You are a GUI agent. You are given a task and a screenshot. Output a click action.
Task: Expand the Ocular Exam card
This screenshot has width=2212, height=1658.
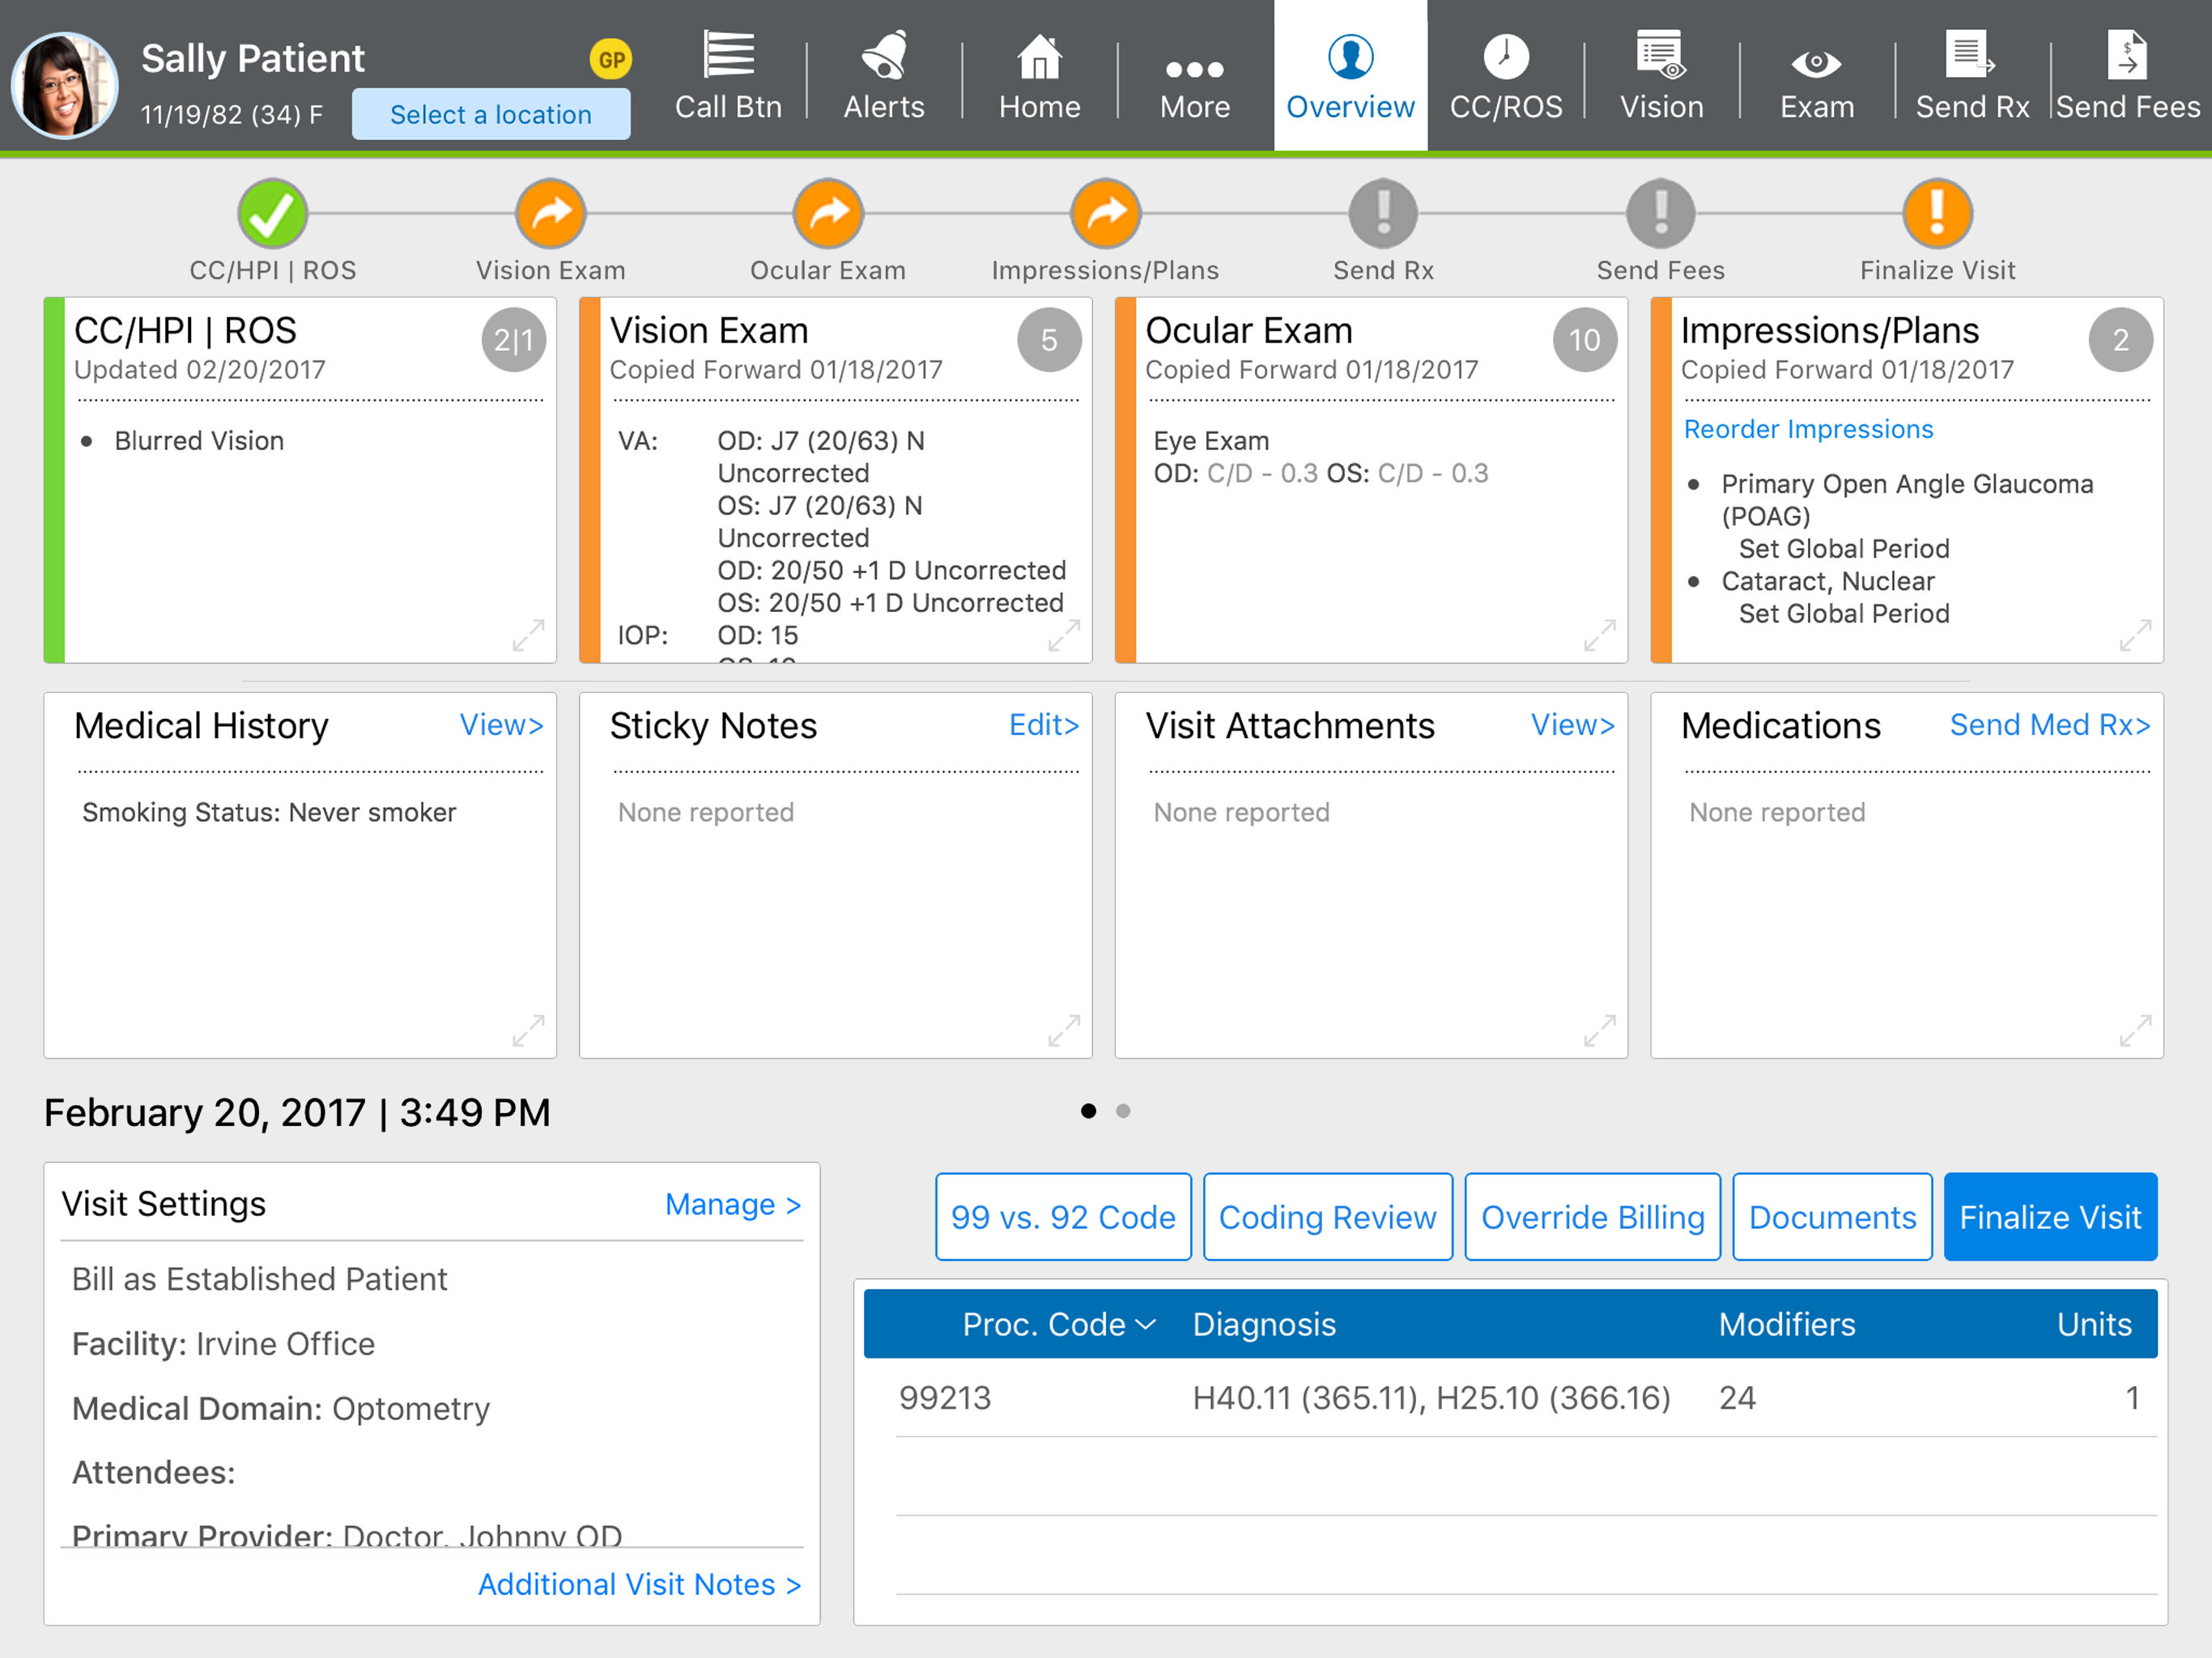[x=1599, y=635]
